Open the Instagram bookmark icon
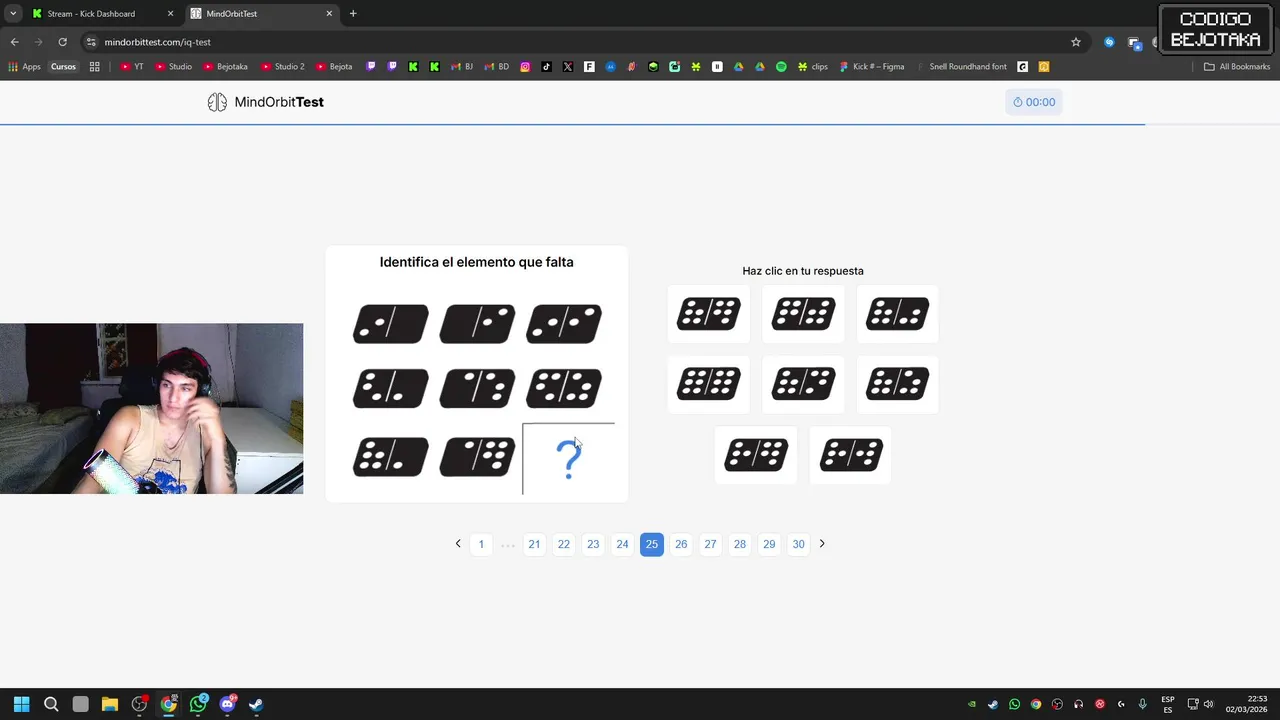 525,67
